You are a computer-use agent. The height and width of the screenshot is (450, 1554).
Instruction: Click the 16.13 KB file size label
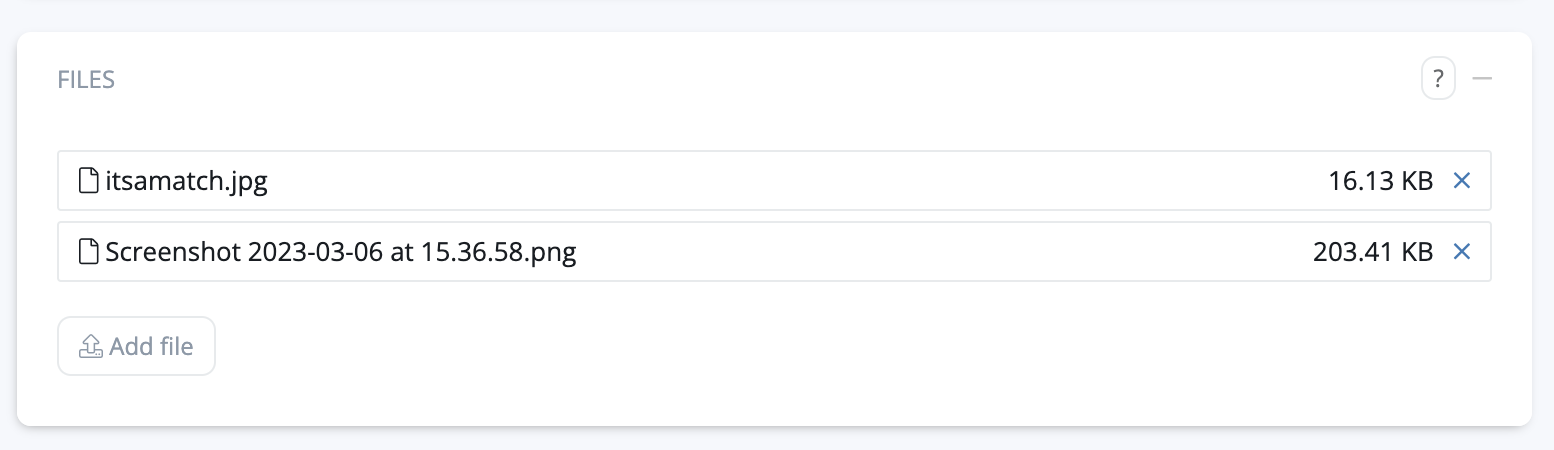pos(1380,181)
